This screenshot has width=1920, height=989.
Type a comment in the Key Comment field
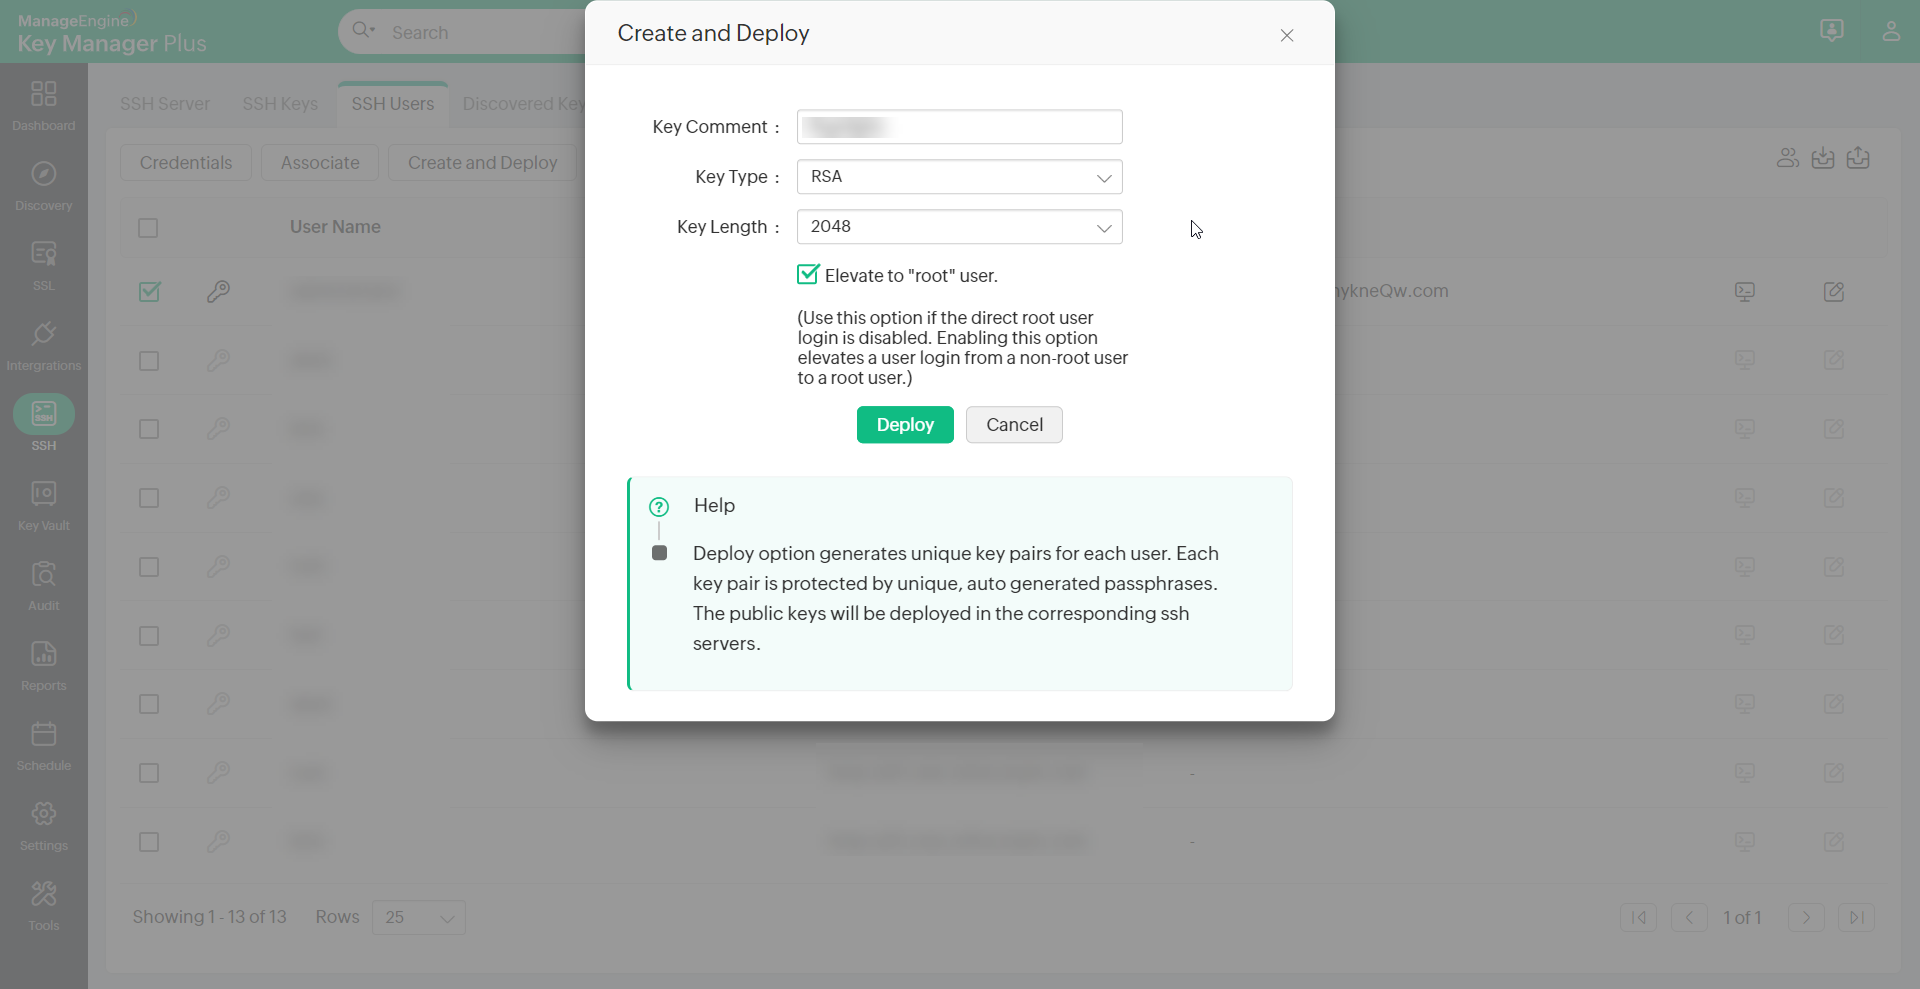pyautogui.click(x=959, y=126)
